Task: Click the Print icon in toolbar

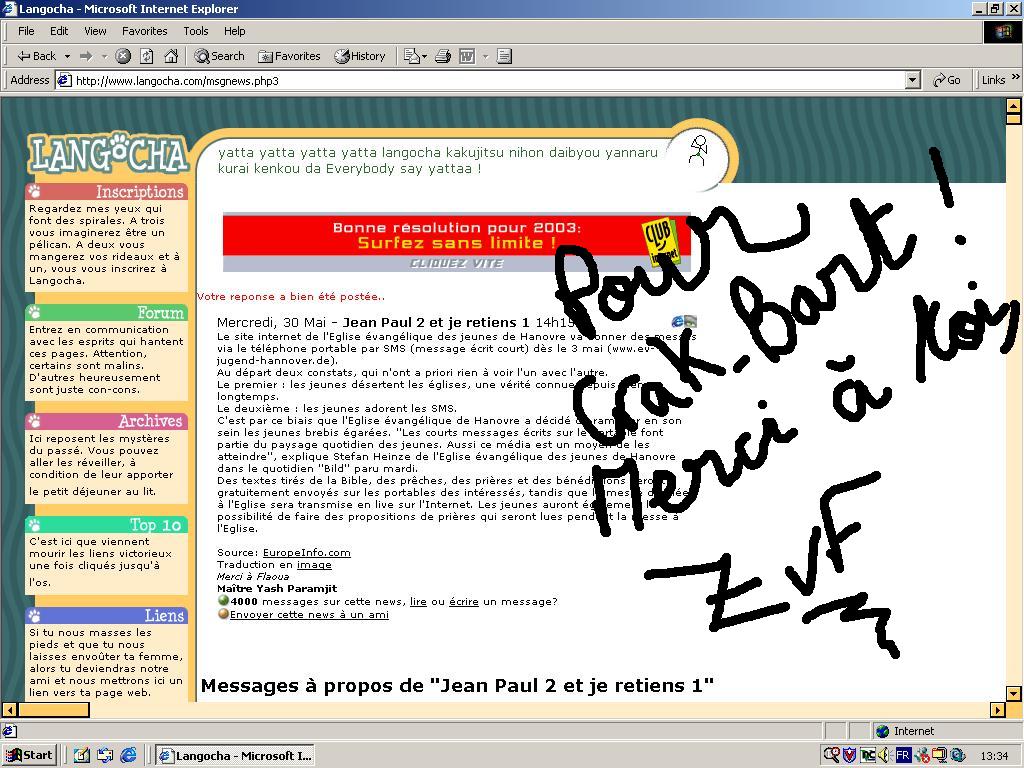Action: (x=443, y=56)
